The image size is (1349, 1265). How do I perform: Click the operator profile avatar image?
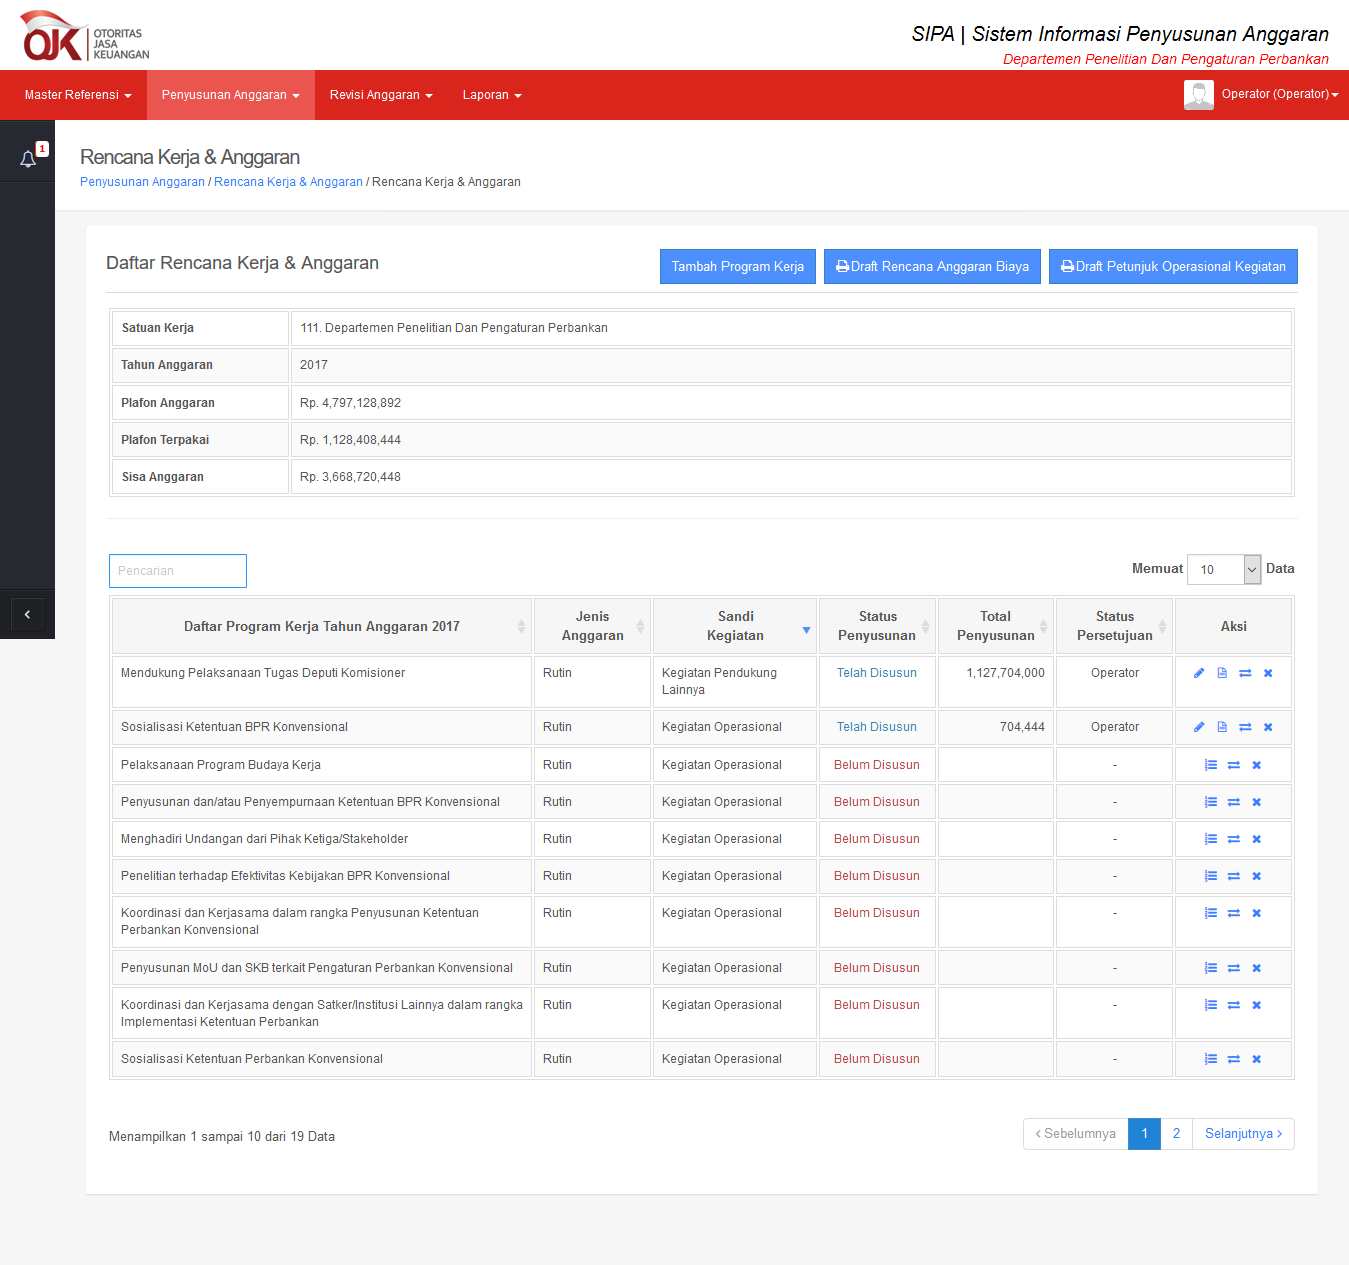tap(1198, 95)
